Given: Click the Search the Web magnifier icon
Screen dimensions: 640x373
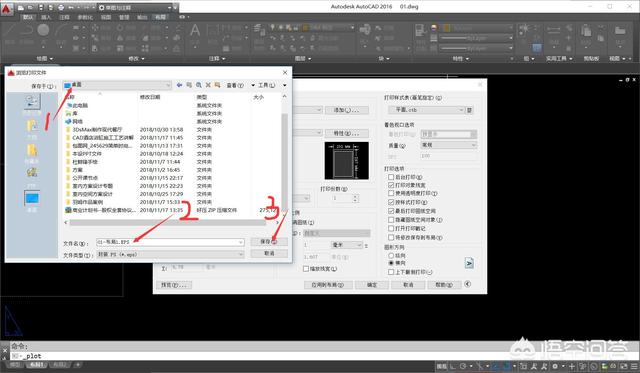Looking at the screenshot, I should tap(199, 85).
